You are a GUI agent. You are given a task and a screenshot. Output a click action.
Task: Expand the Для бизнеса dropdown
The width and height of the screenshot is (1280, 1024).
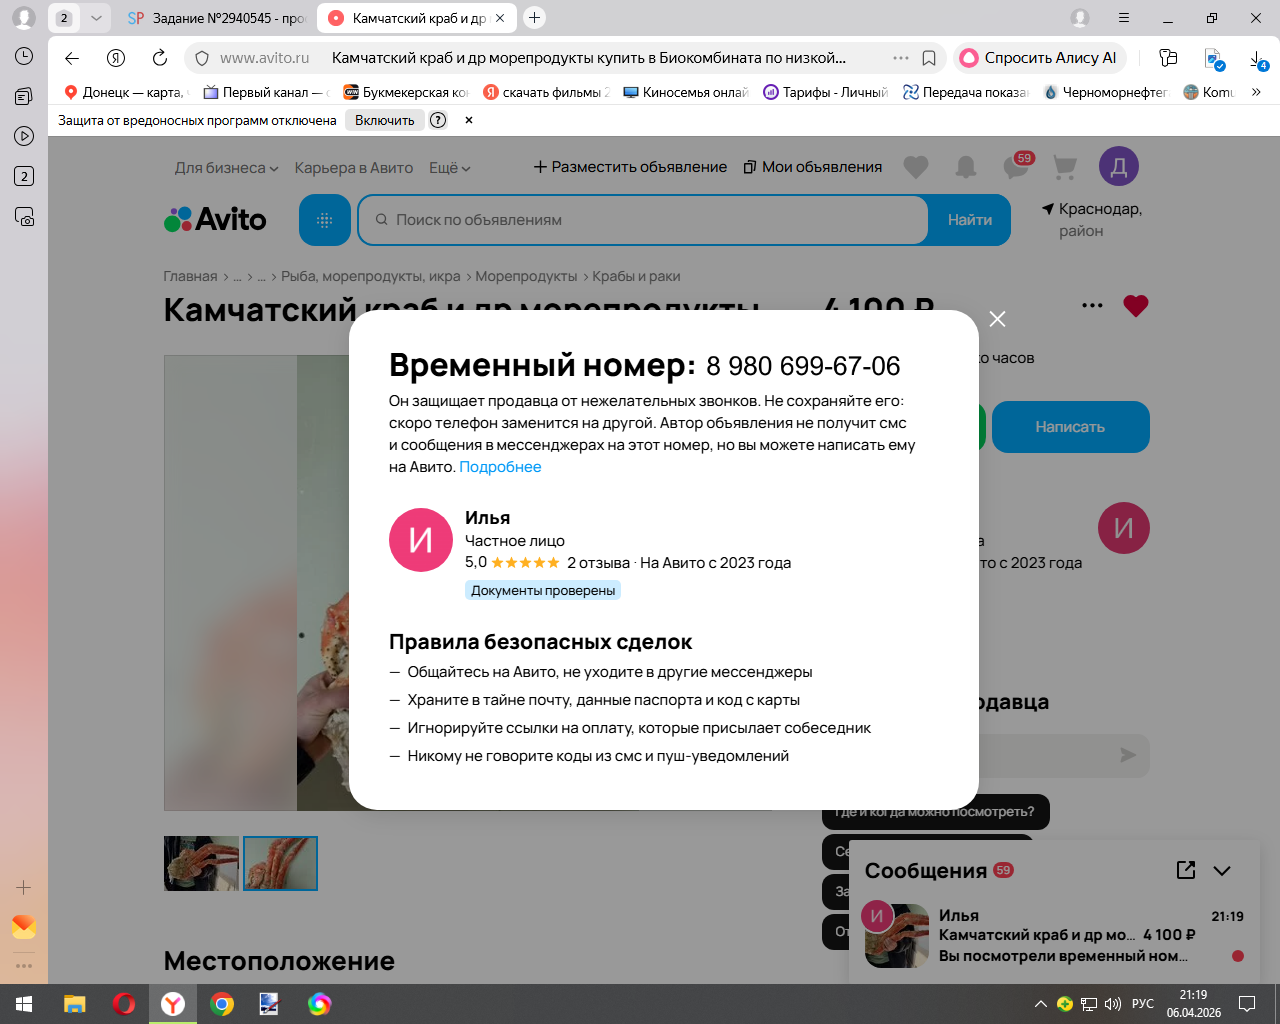[226, 168]
